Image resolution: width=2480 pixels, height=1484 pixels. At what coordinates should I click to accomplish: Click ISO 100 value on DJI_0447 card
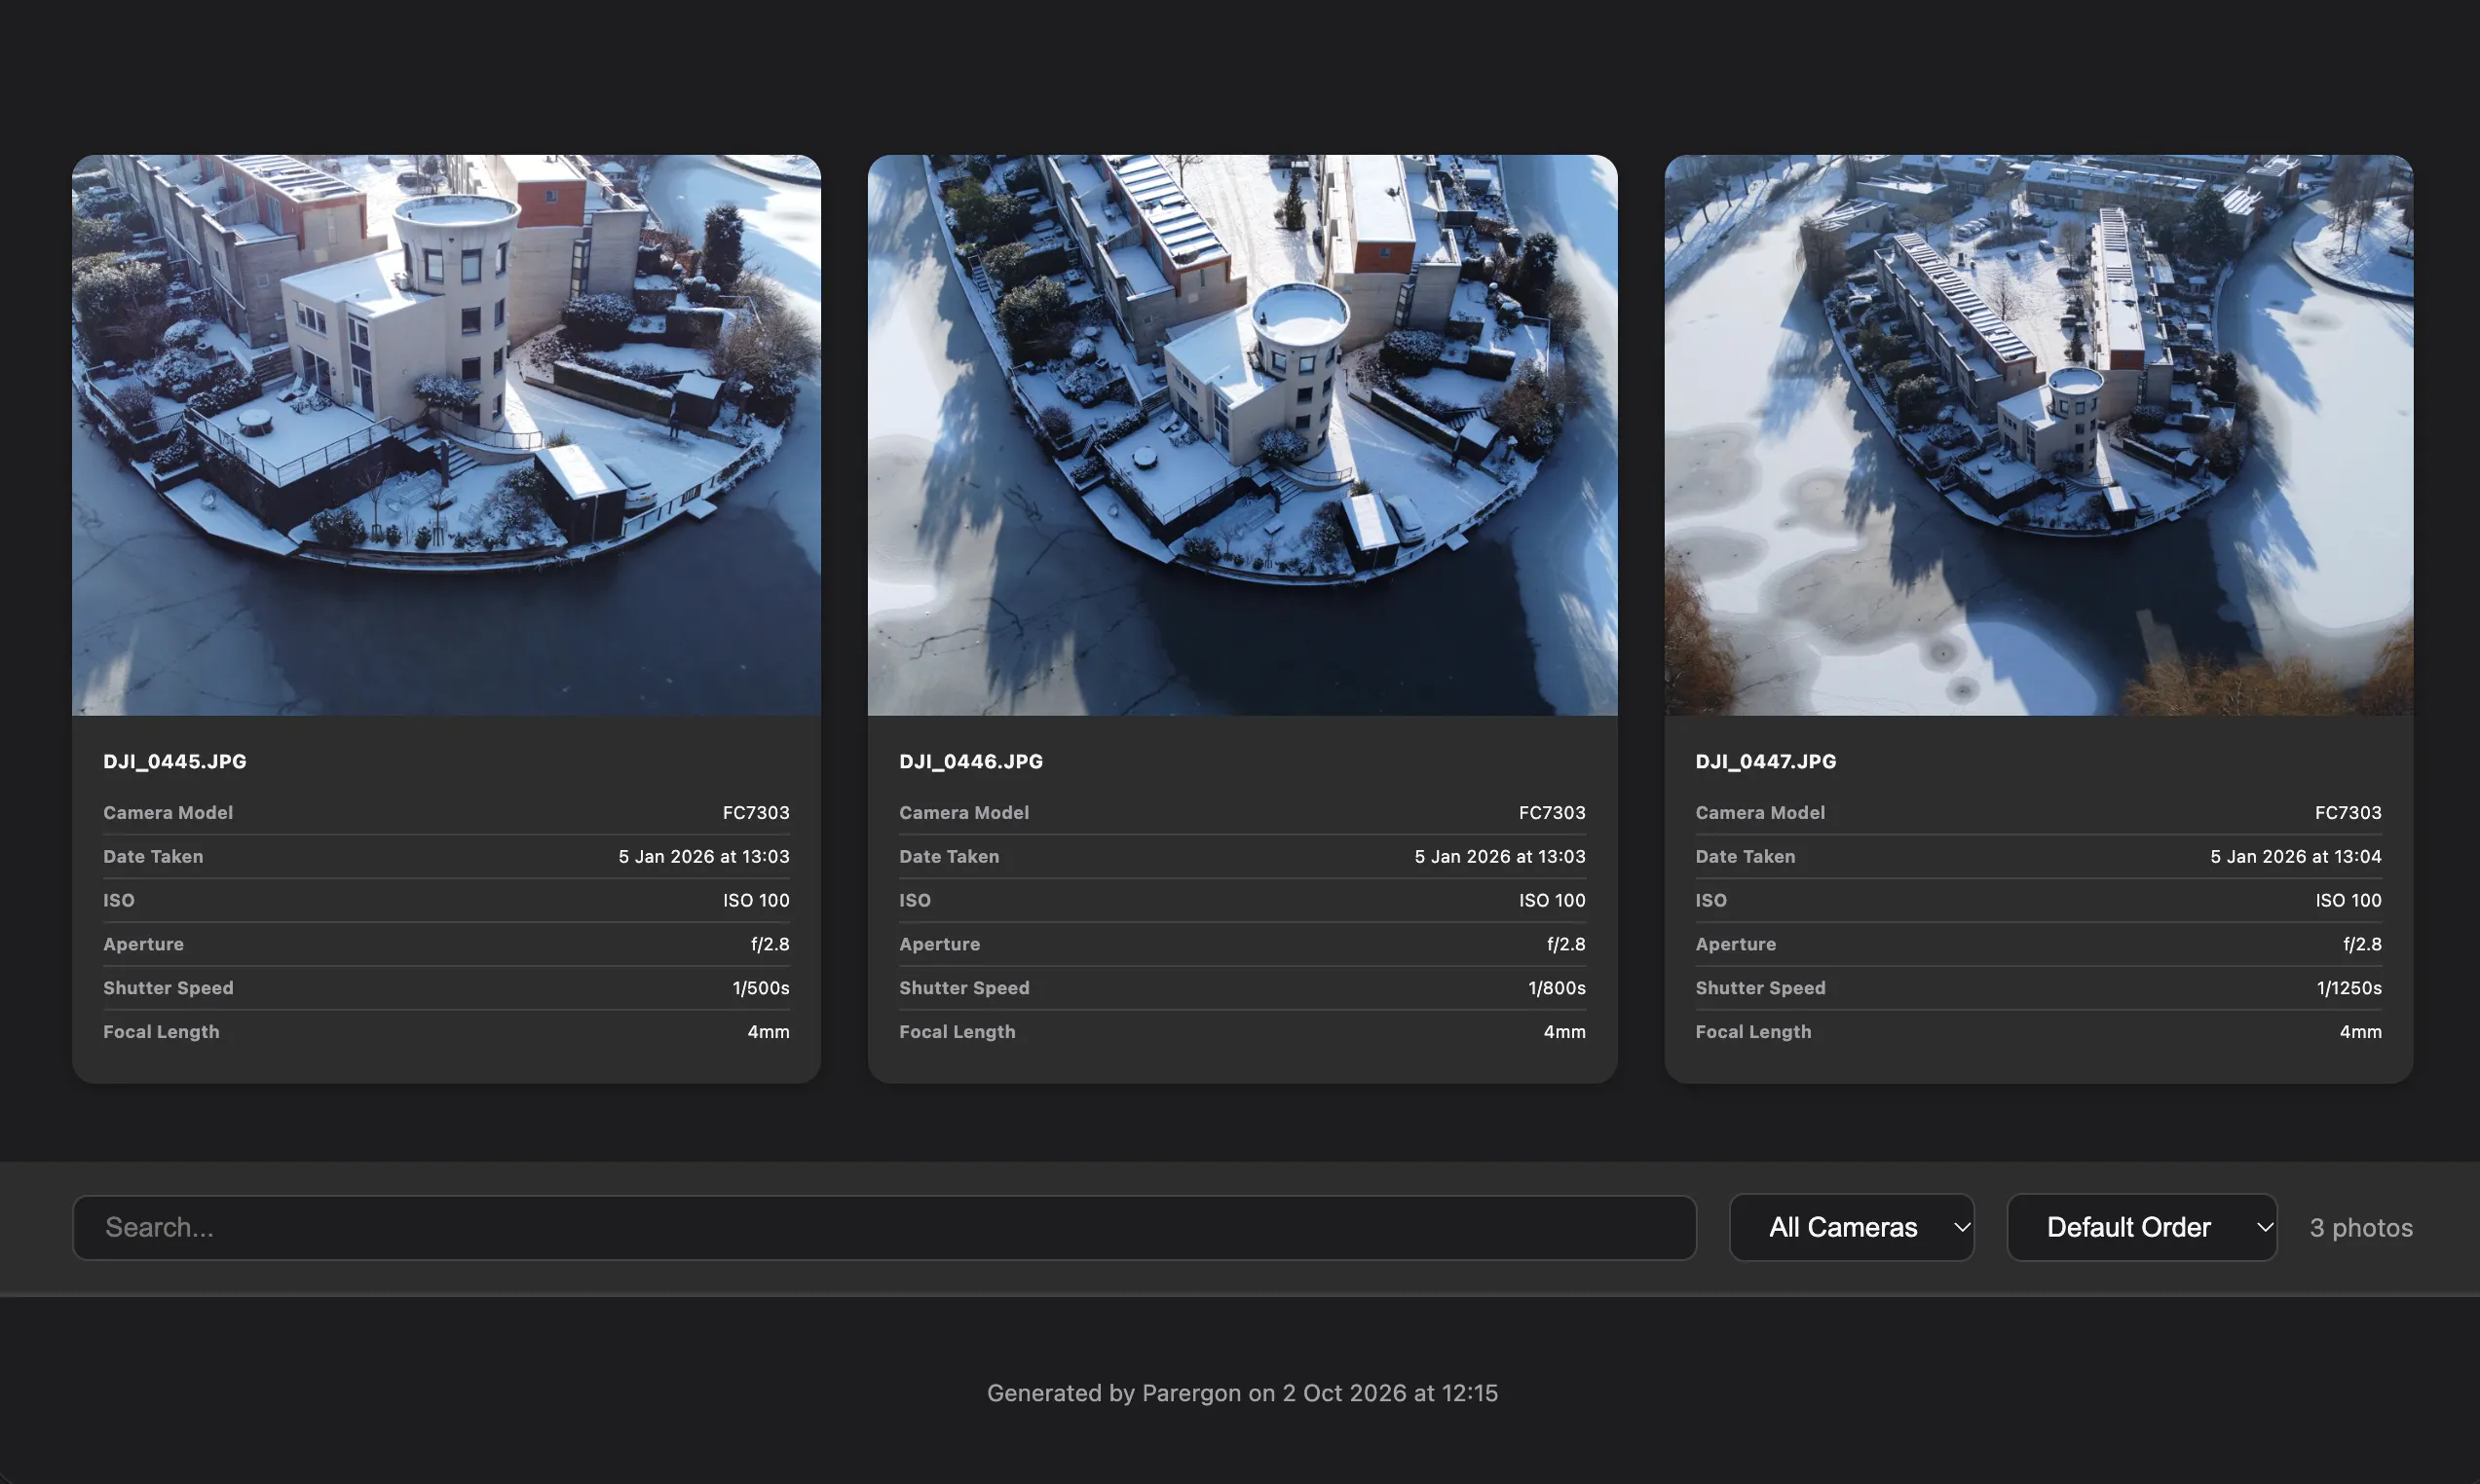[x=2348, y=900]
